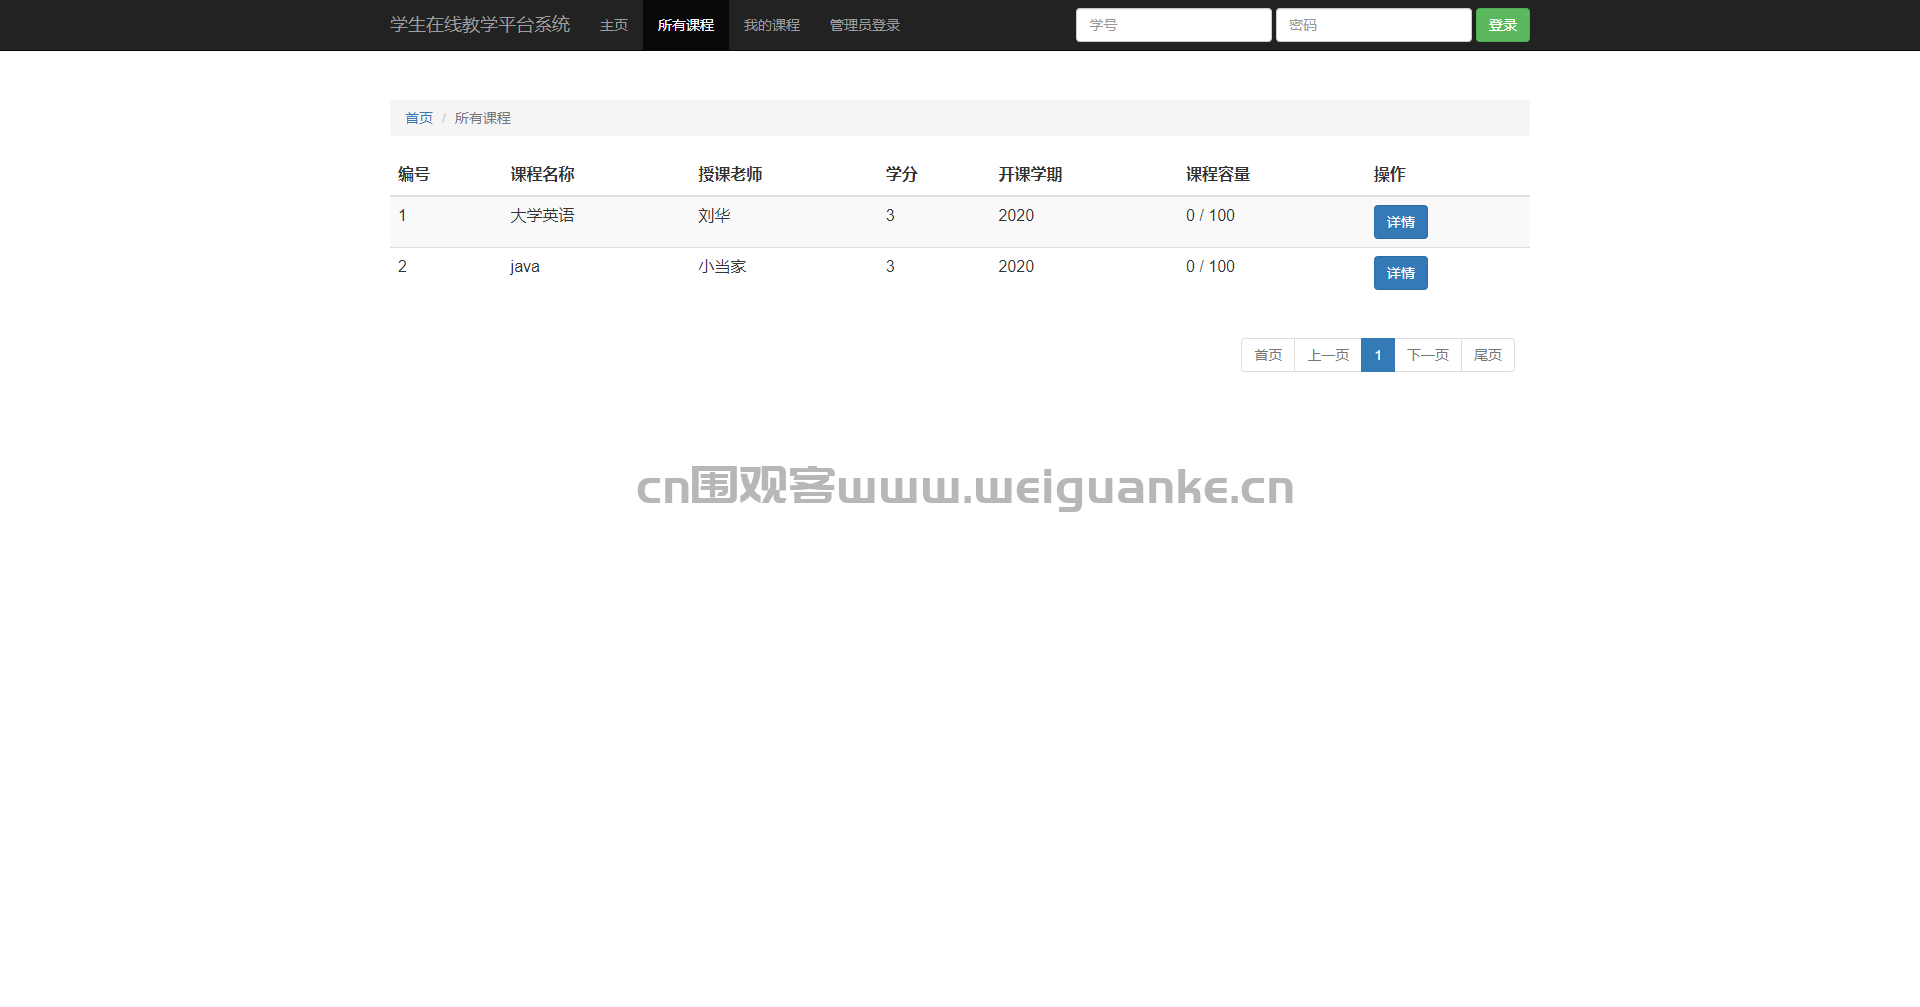Go to 上一页 in pagination

coord(1328,355)
